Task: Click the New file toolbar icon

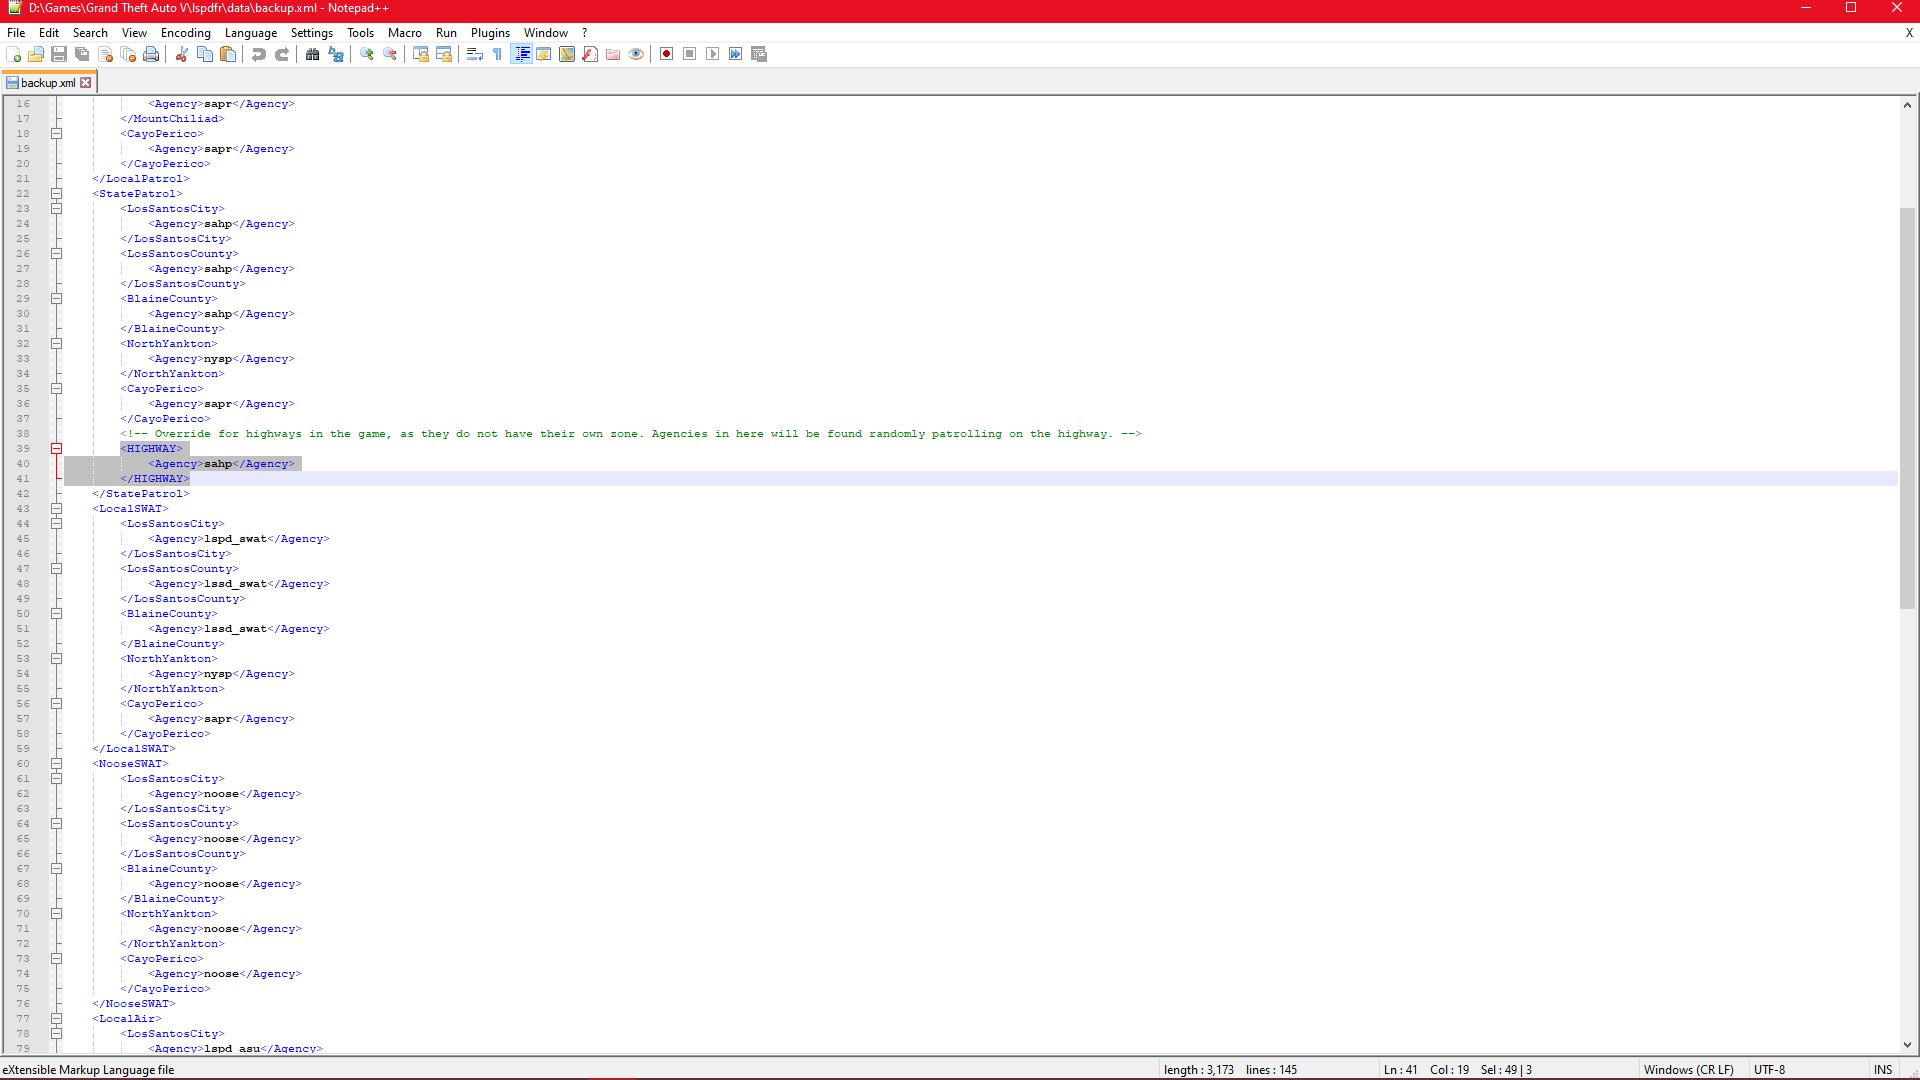Action: [x=14, y=54]
